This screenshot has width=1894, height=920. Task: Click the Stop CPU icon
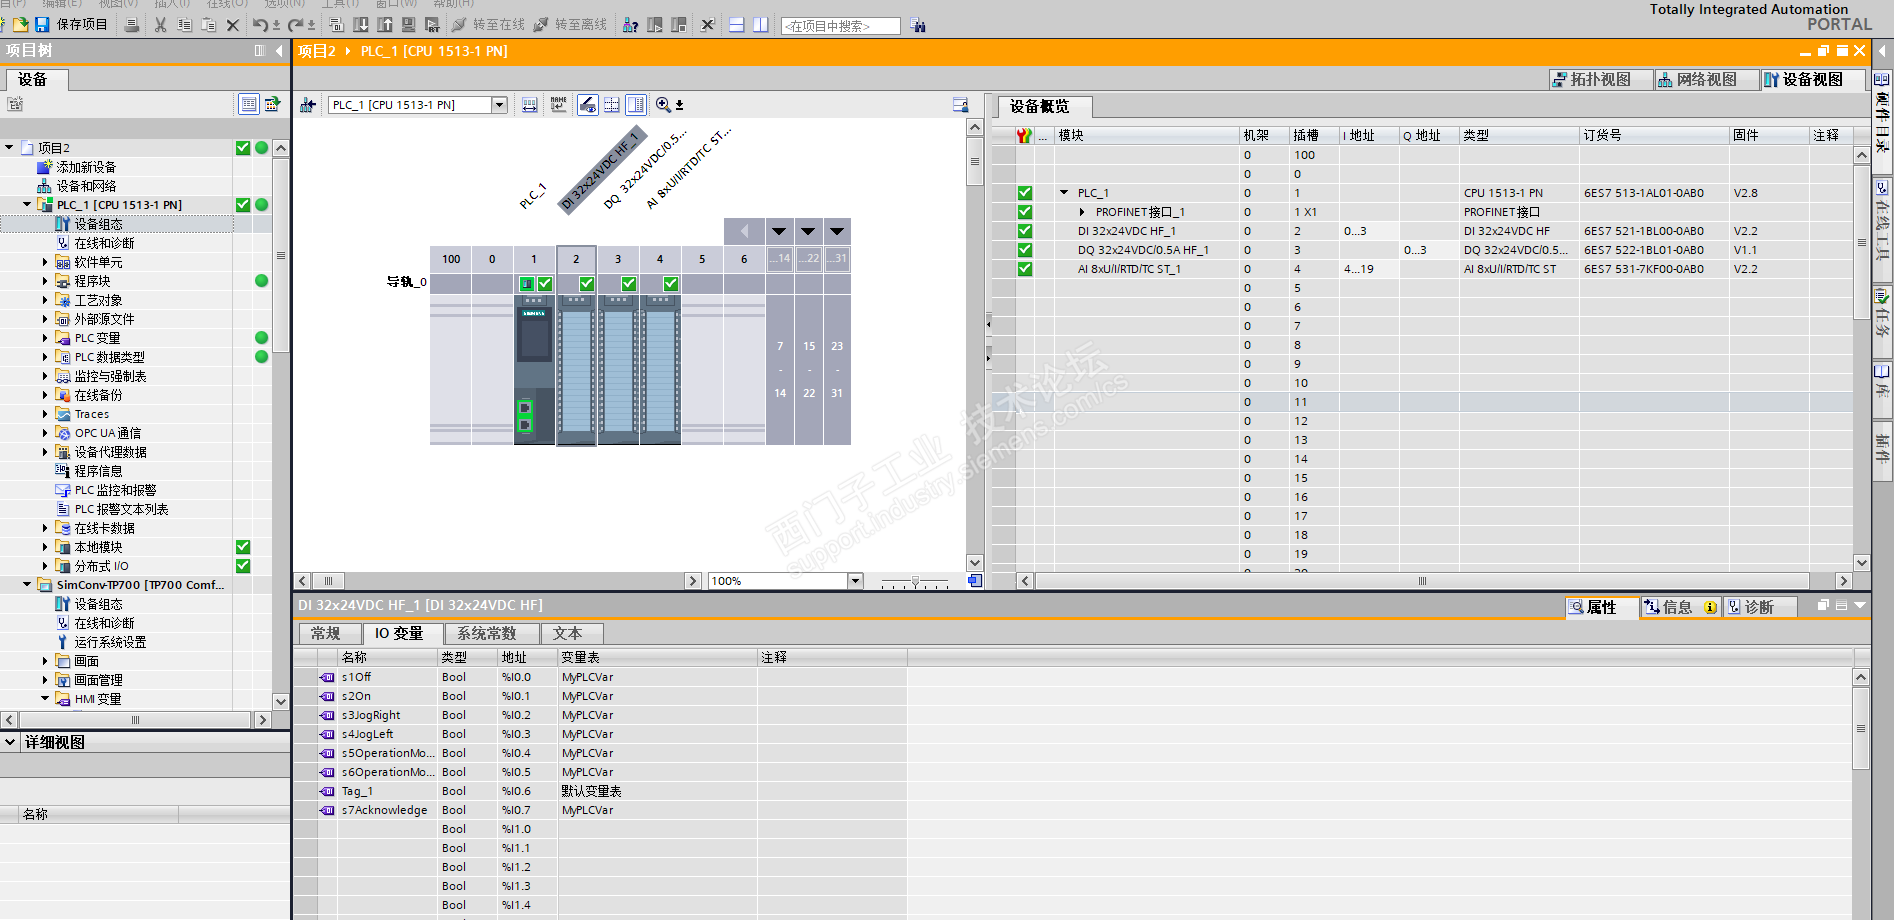679,24
